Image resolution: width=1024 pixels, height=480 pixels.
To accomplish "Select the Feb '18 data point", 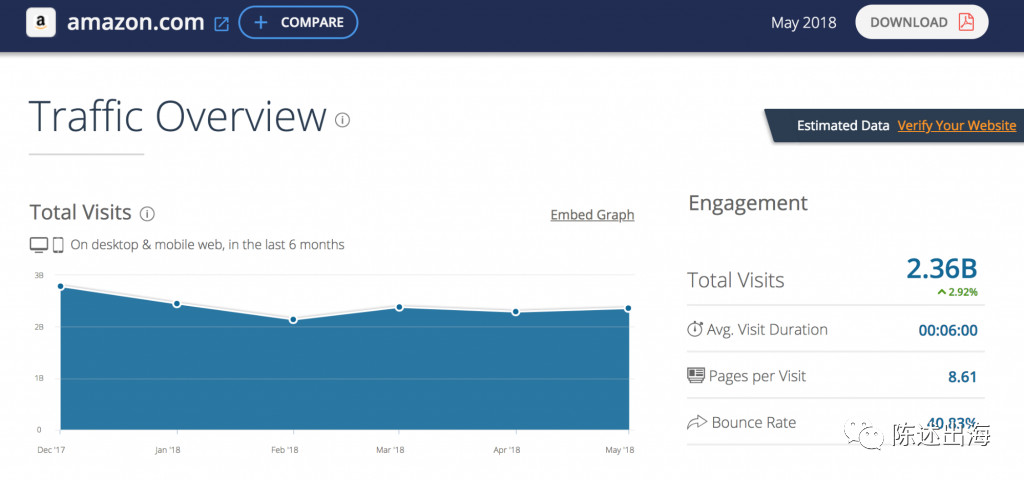I will pos(293,320).
